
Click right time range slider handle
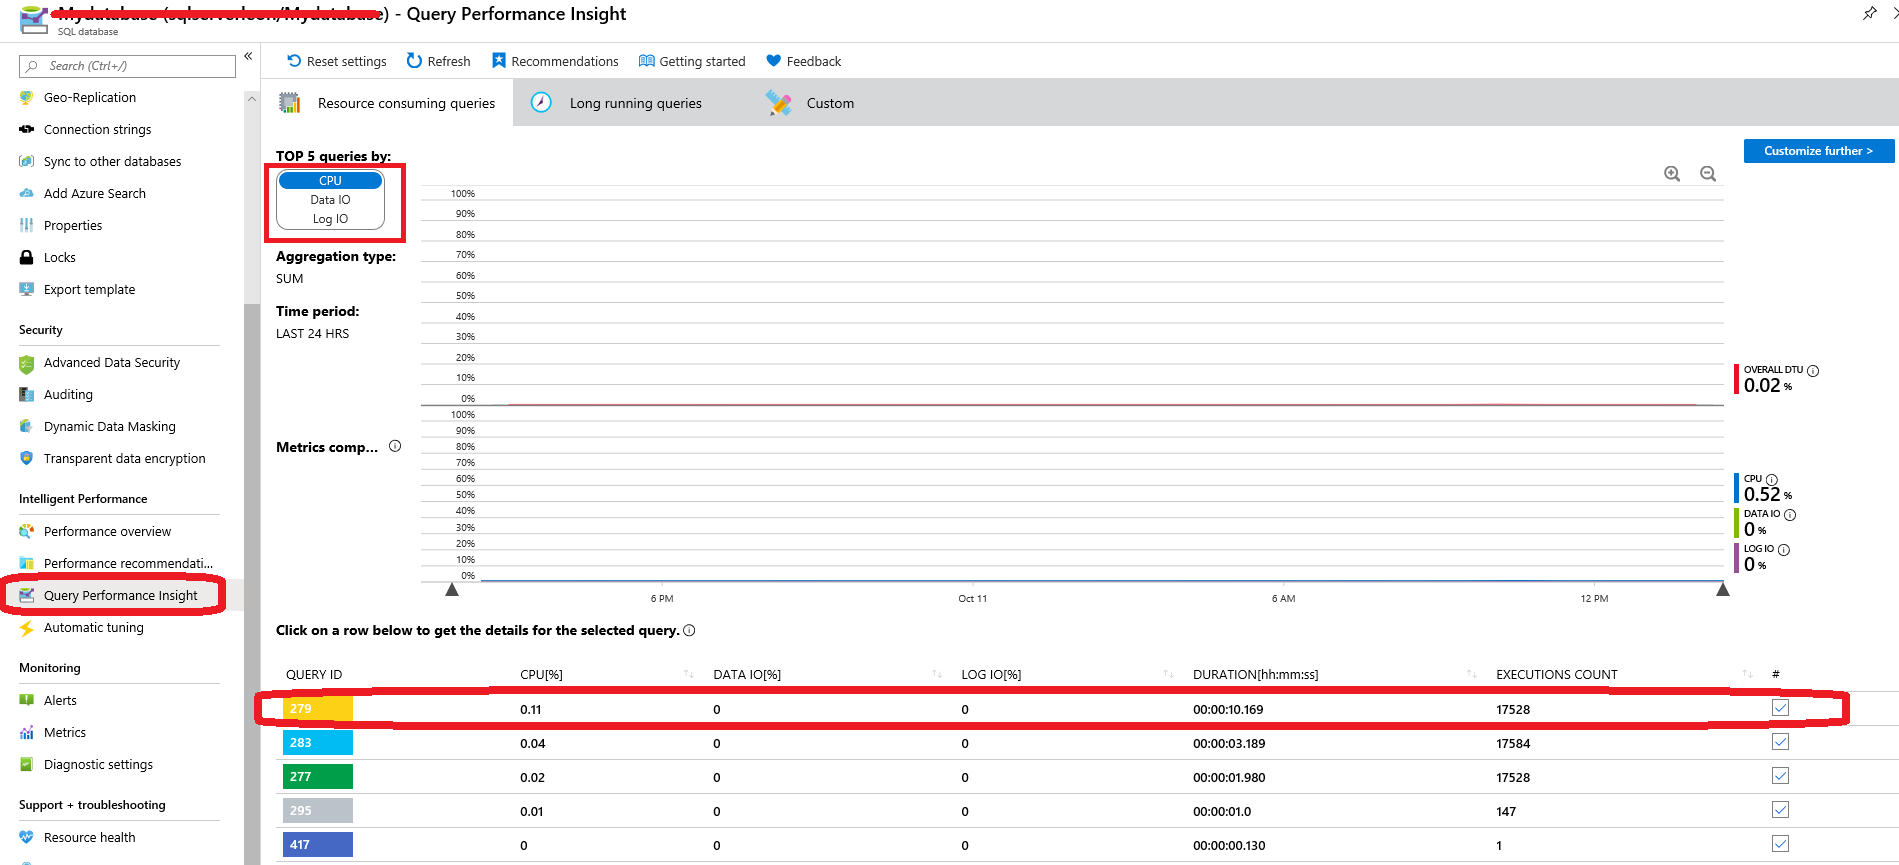coord(1723,590)
